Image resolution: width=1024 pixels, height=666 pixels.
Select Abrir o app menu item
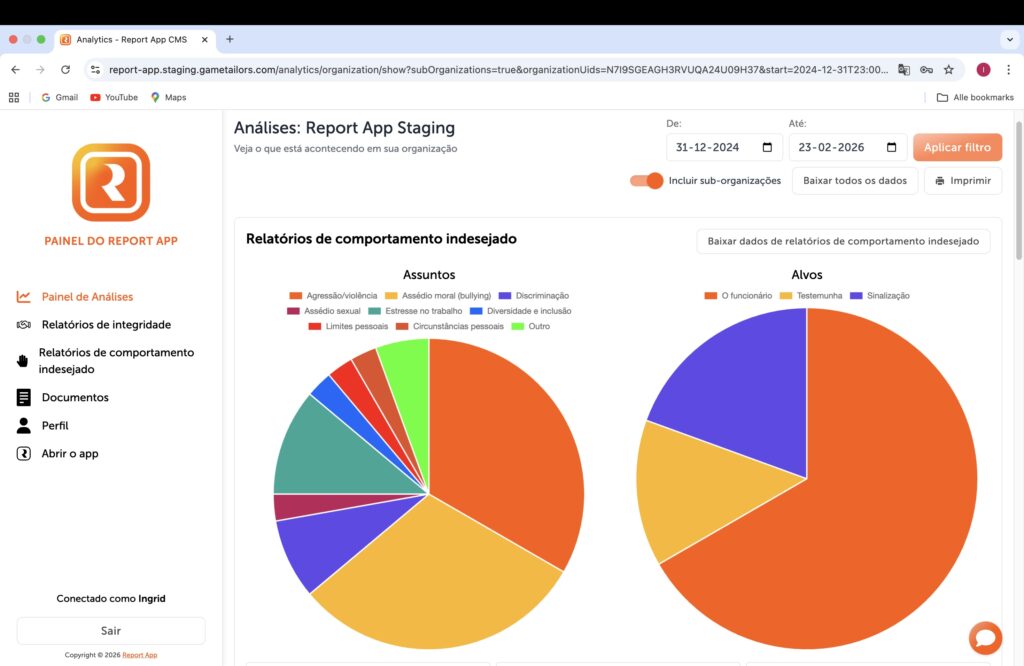click(x=70, y=453)
